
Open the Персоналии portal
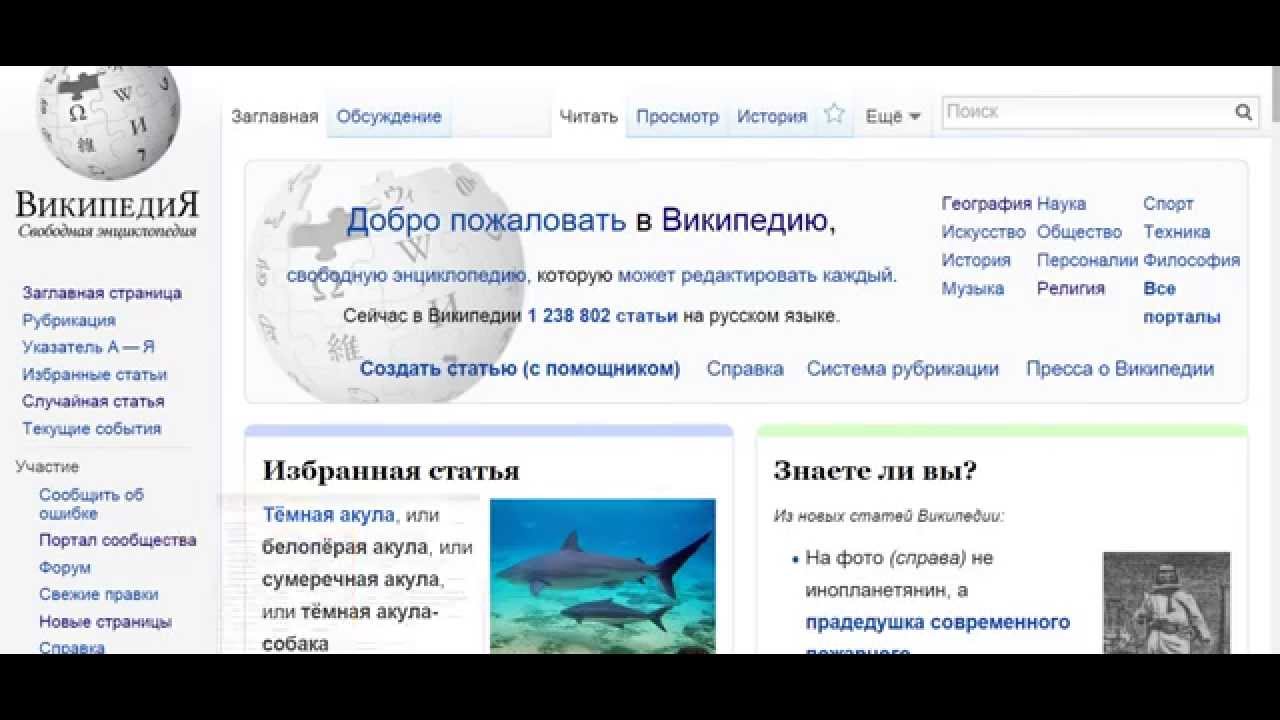(1087, 260)
